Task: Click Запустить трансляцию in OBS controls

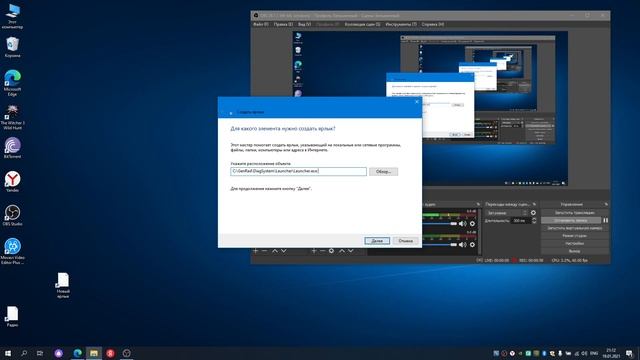Action: pyautogui.click(x=575, y=213)
